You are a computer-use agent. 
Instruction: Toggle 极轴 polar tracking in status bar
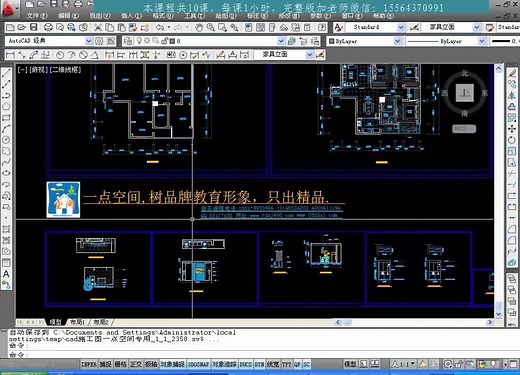pyautogui.click(x=151, y=364)
